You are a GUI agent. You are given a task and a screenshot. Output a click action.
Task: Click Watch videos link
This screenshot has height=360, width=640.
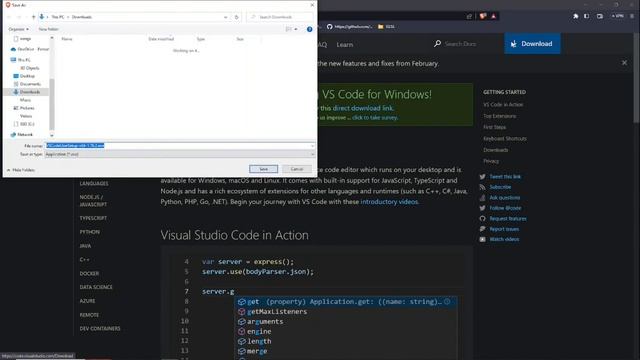point(504,239)
